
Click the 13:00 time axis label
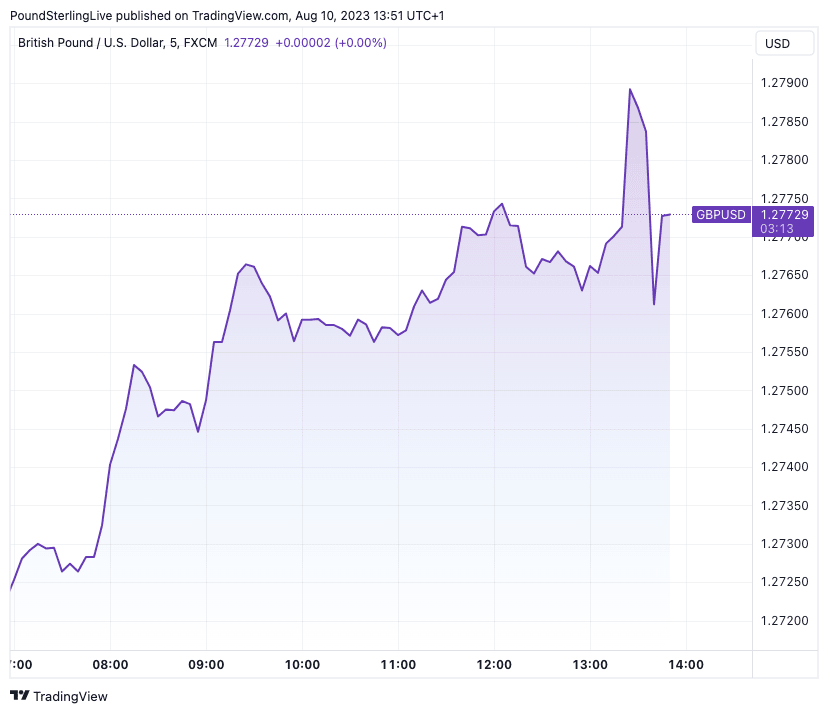point(590,665)
